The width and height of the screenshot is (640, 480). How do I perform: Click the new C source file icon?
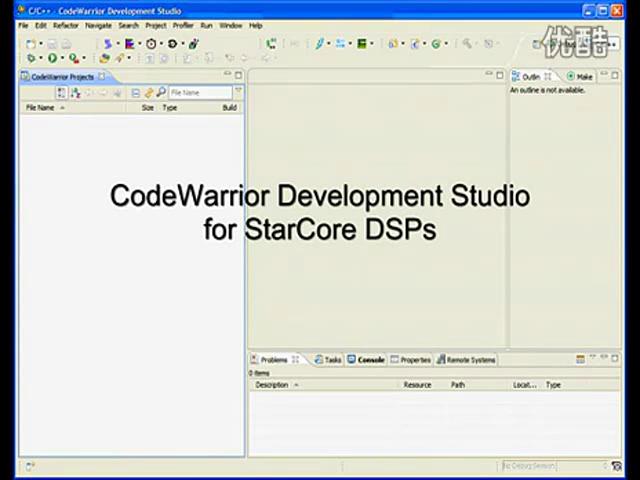point(415,44)
